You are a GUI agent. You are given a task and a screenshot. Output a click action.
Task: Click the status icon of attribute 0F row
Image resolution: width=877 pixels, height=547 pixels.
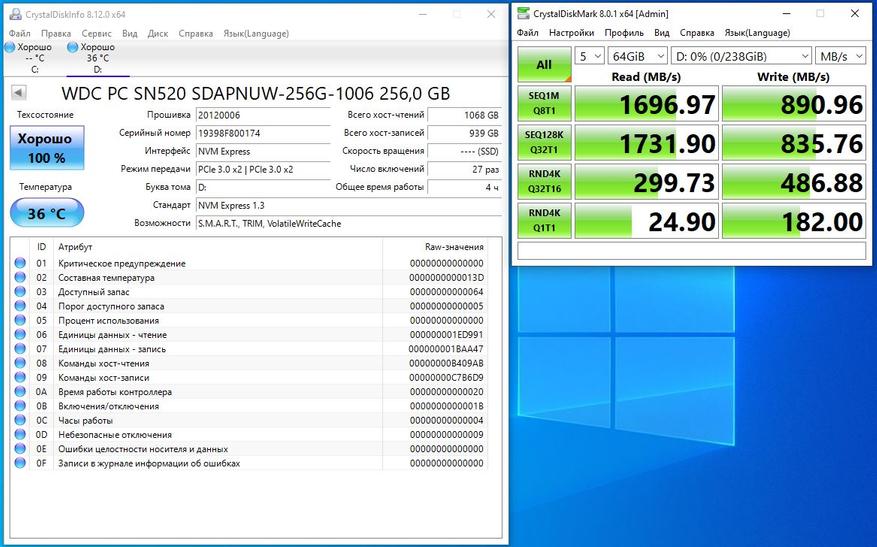point(20,463)
